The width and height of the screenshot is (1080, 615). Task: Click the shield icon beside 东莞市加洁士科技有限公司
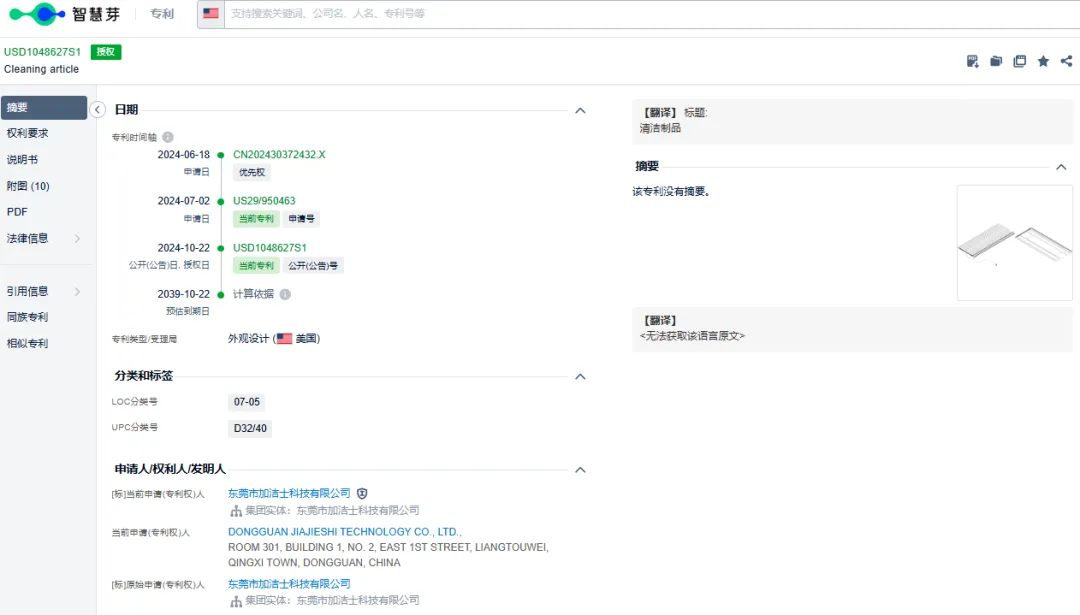362,493
